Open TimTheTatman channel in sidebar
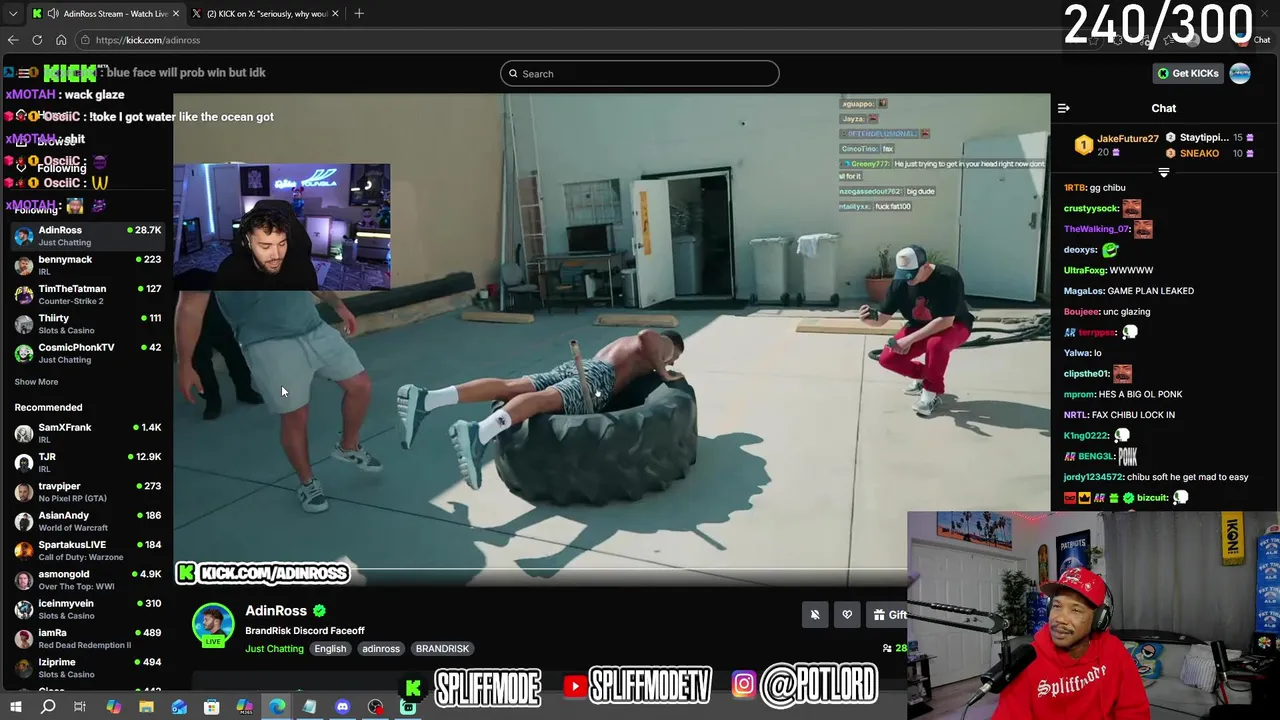Image resolution: width=1280 pixels, height=720 pixels. coord(87,294)
